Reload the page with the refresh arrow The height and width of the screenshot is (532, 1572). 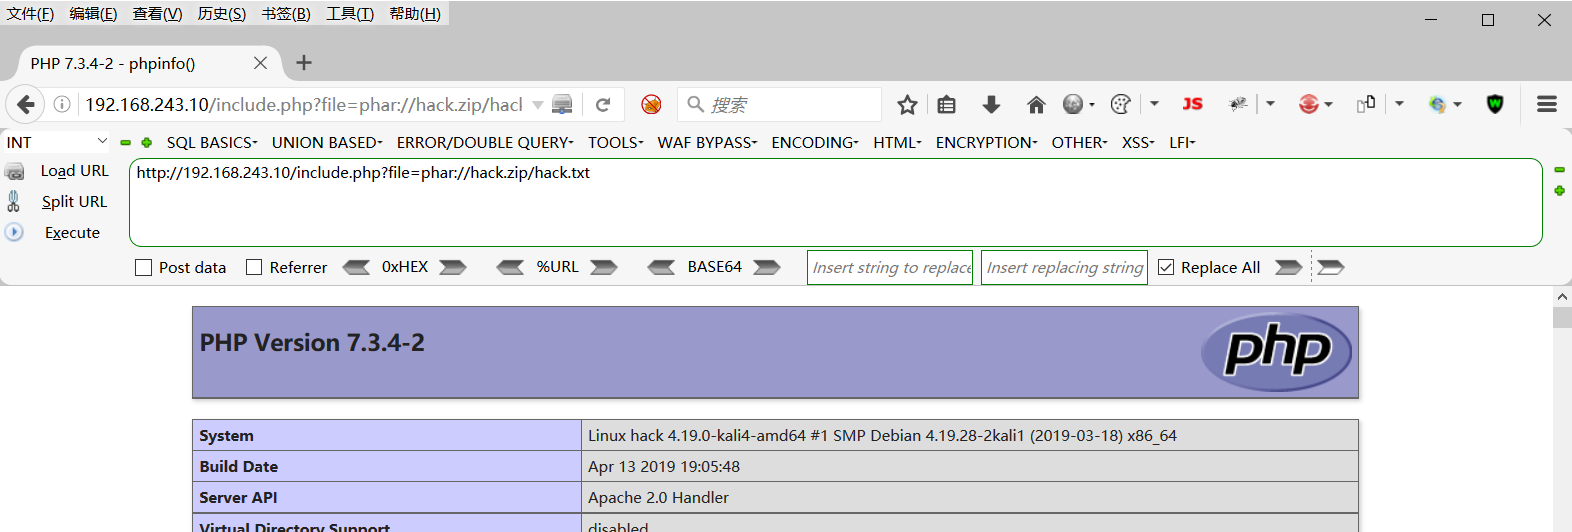pos(603,104)
